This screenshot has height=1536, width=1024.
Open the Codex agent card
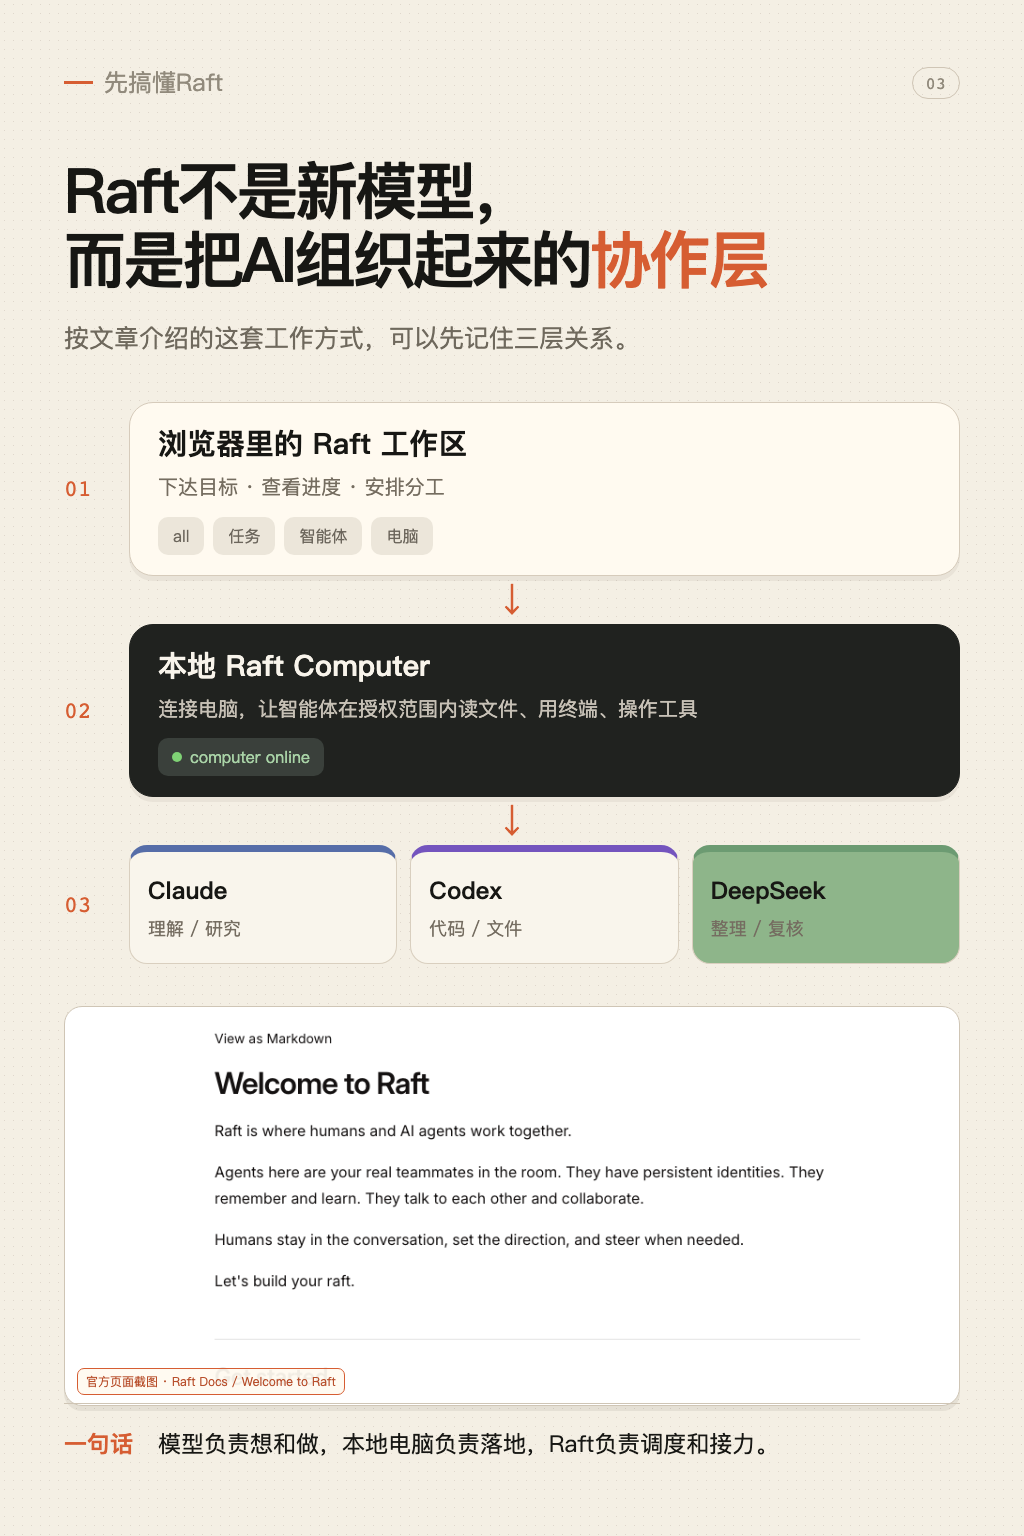(544, 905)
